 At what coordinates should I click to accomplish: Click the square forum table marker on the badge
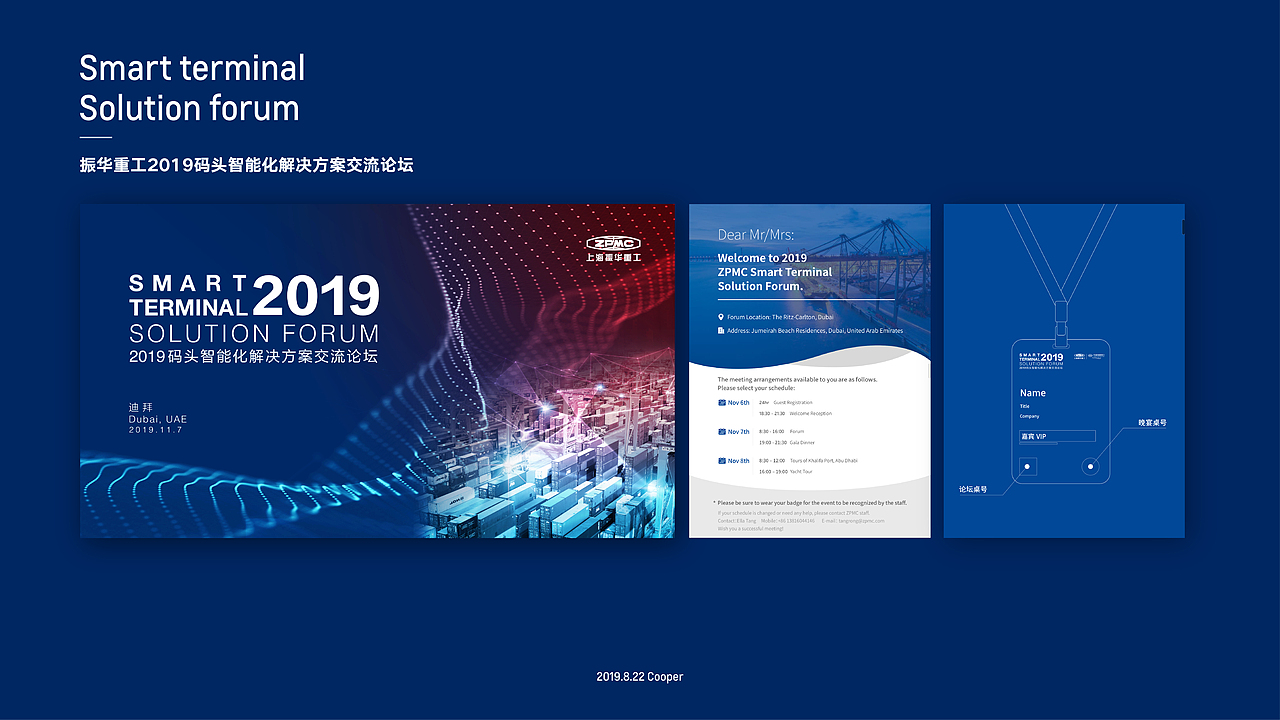[x=1028, y=466]
